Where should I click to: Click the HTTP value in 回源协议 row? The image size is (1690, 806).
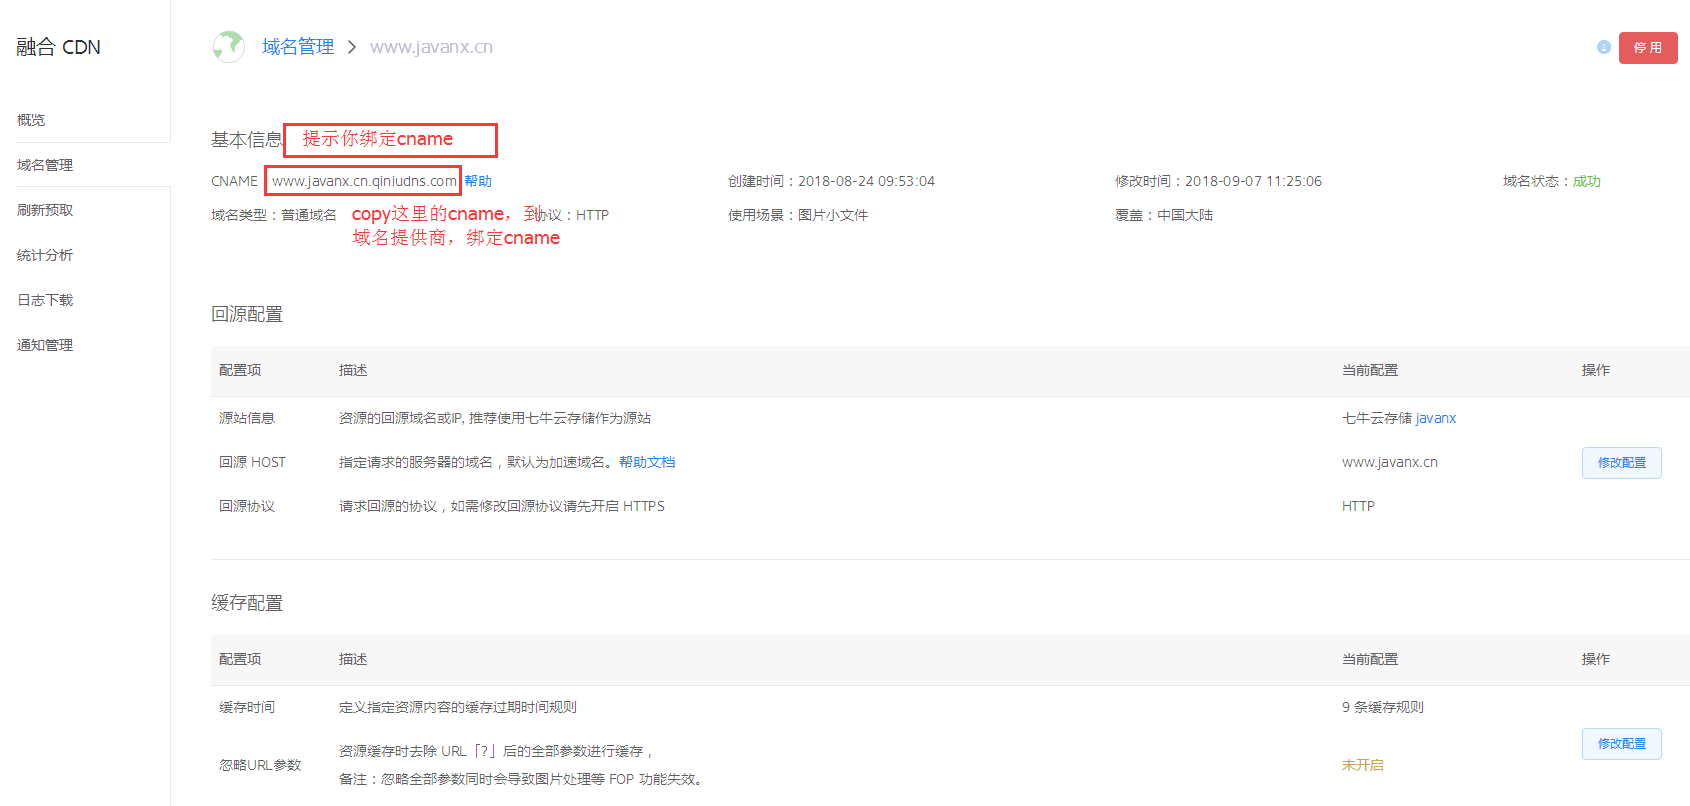(x=1358, y=506)
